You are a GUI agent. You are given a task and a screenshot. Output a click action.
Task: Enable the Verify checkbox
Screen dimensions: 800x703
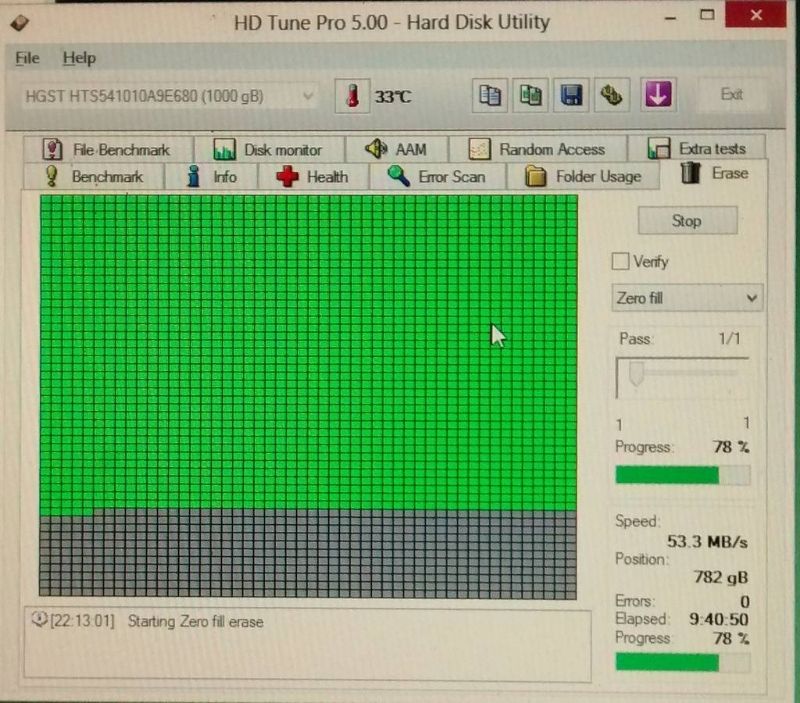[x=620, y=261]
